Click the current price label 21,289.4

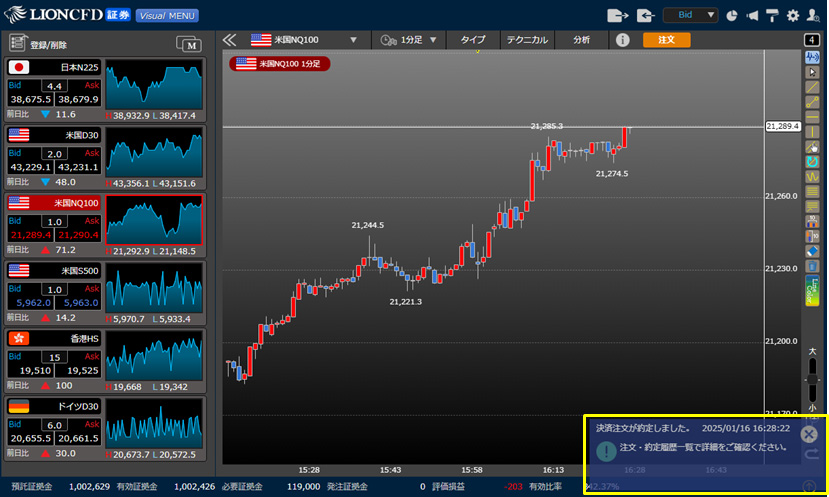pos(783,126)
